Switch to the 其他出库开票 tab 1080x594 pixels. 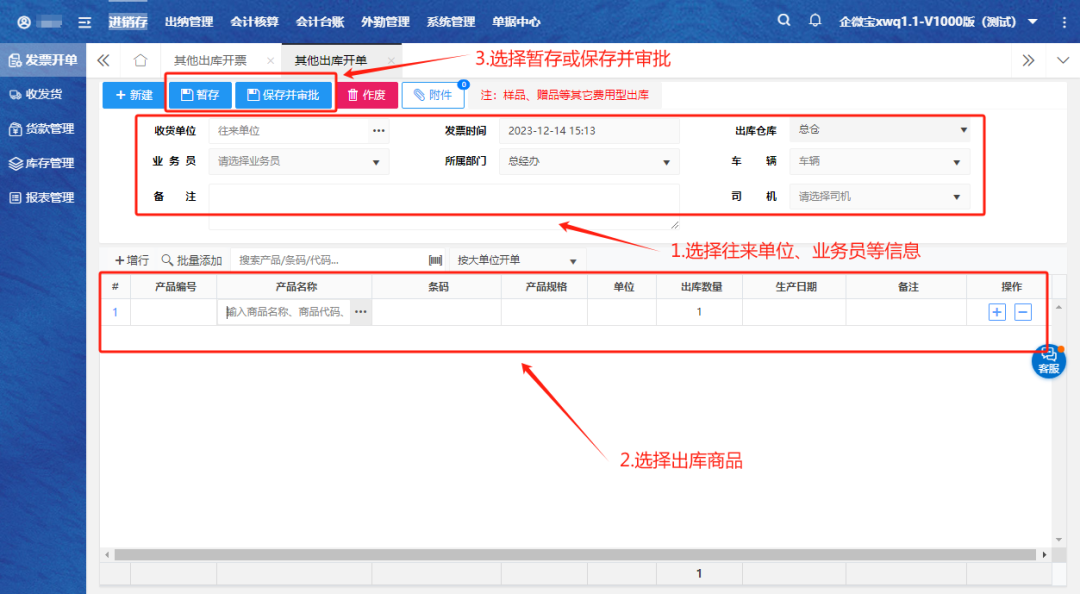210,61
